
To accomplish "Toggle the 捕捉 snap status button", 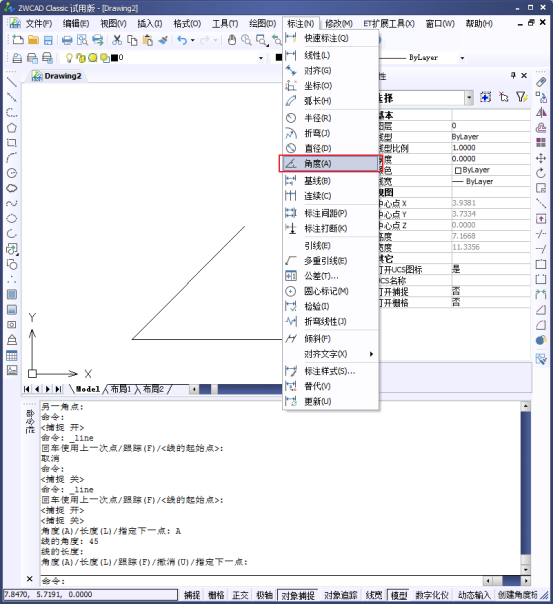I will point(192,595).
